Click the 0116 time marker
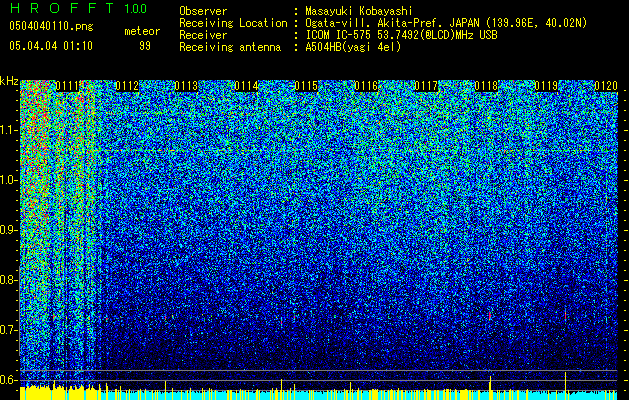This screenshot has height=400, width=629. pyautogui.click(x=366, y=86)
